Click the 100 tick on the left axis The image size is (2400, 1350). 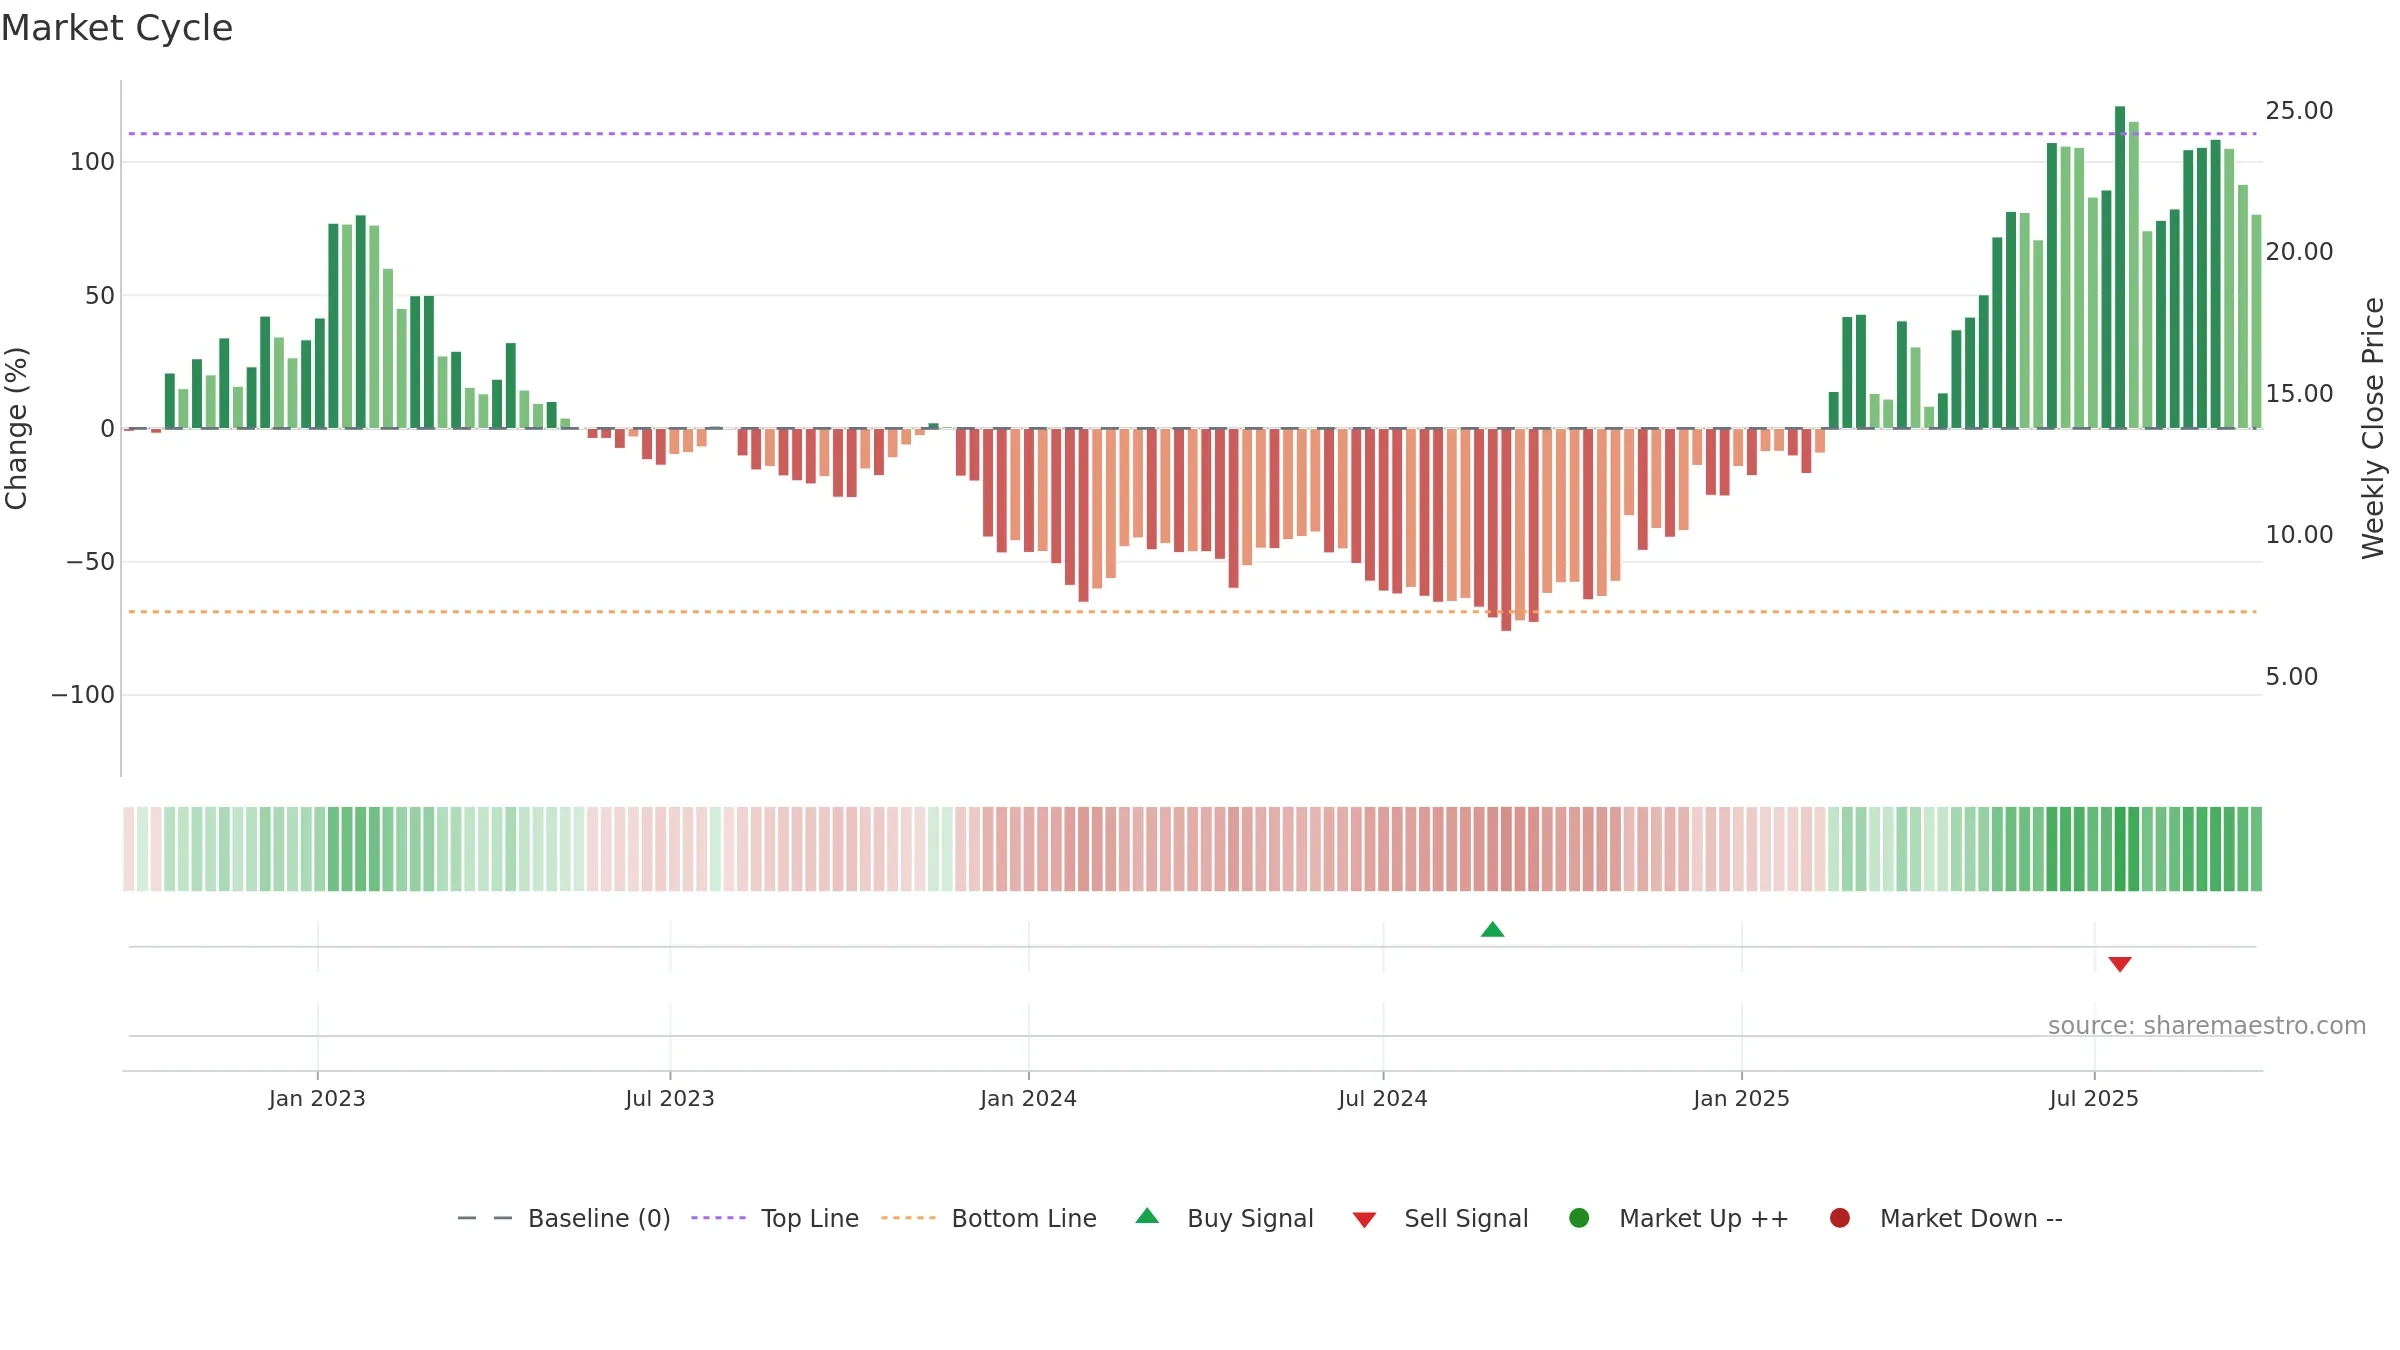[x=92, y=162]
